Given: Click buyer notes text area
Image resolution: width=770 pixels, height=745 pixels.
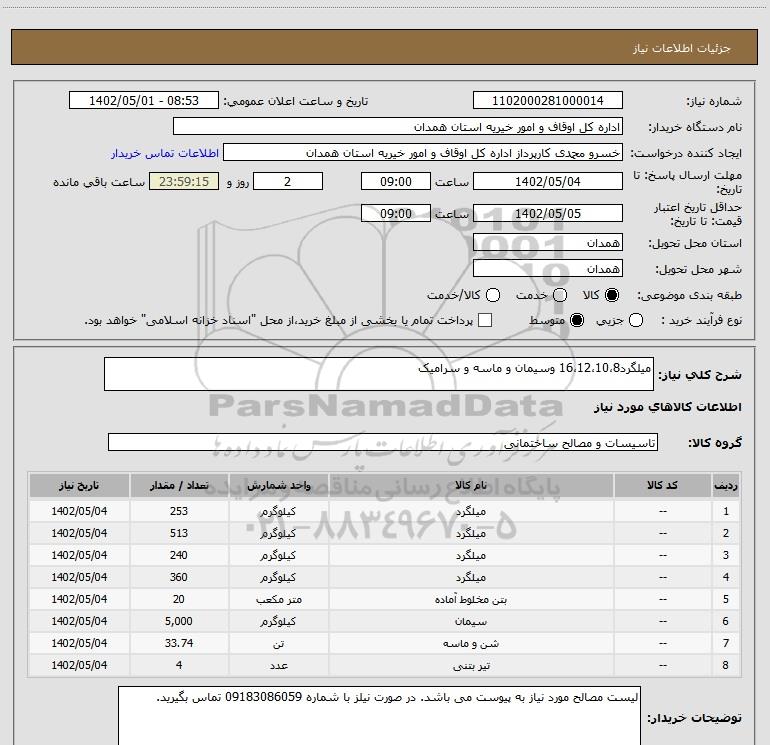Looking at the screenshot, I should [380, 716].
